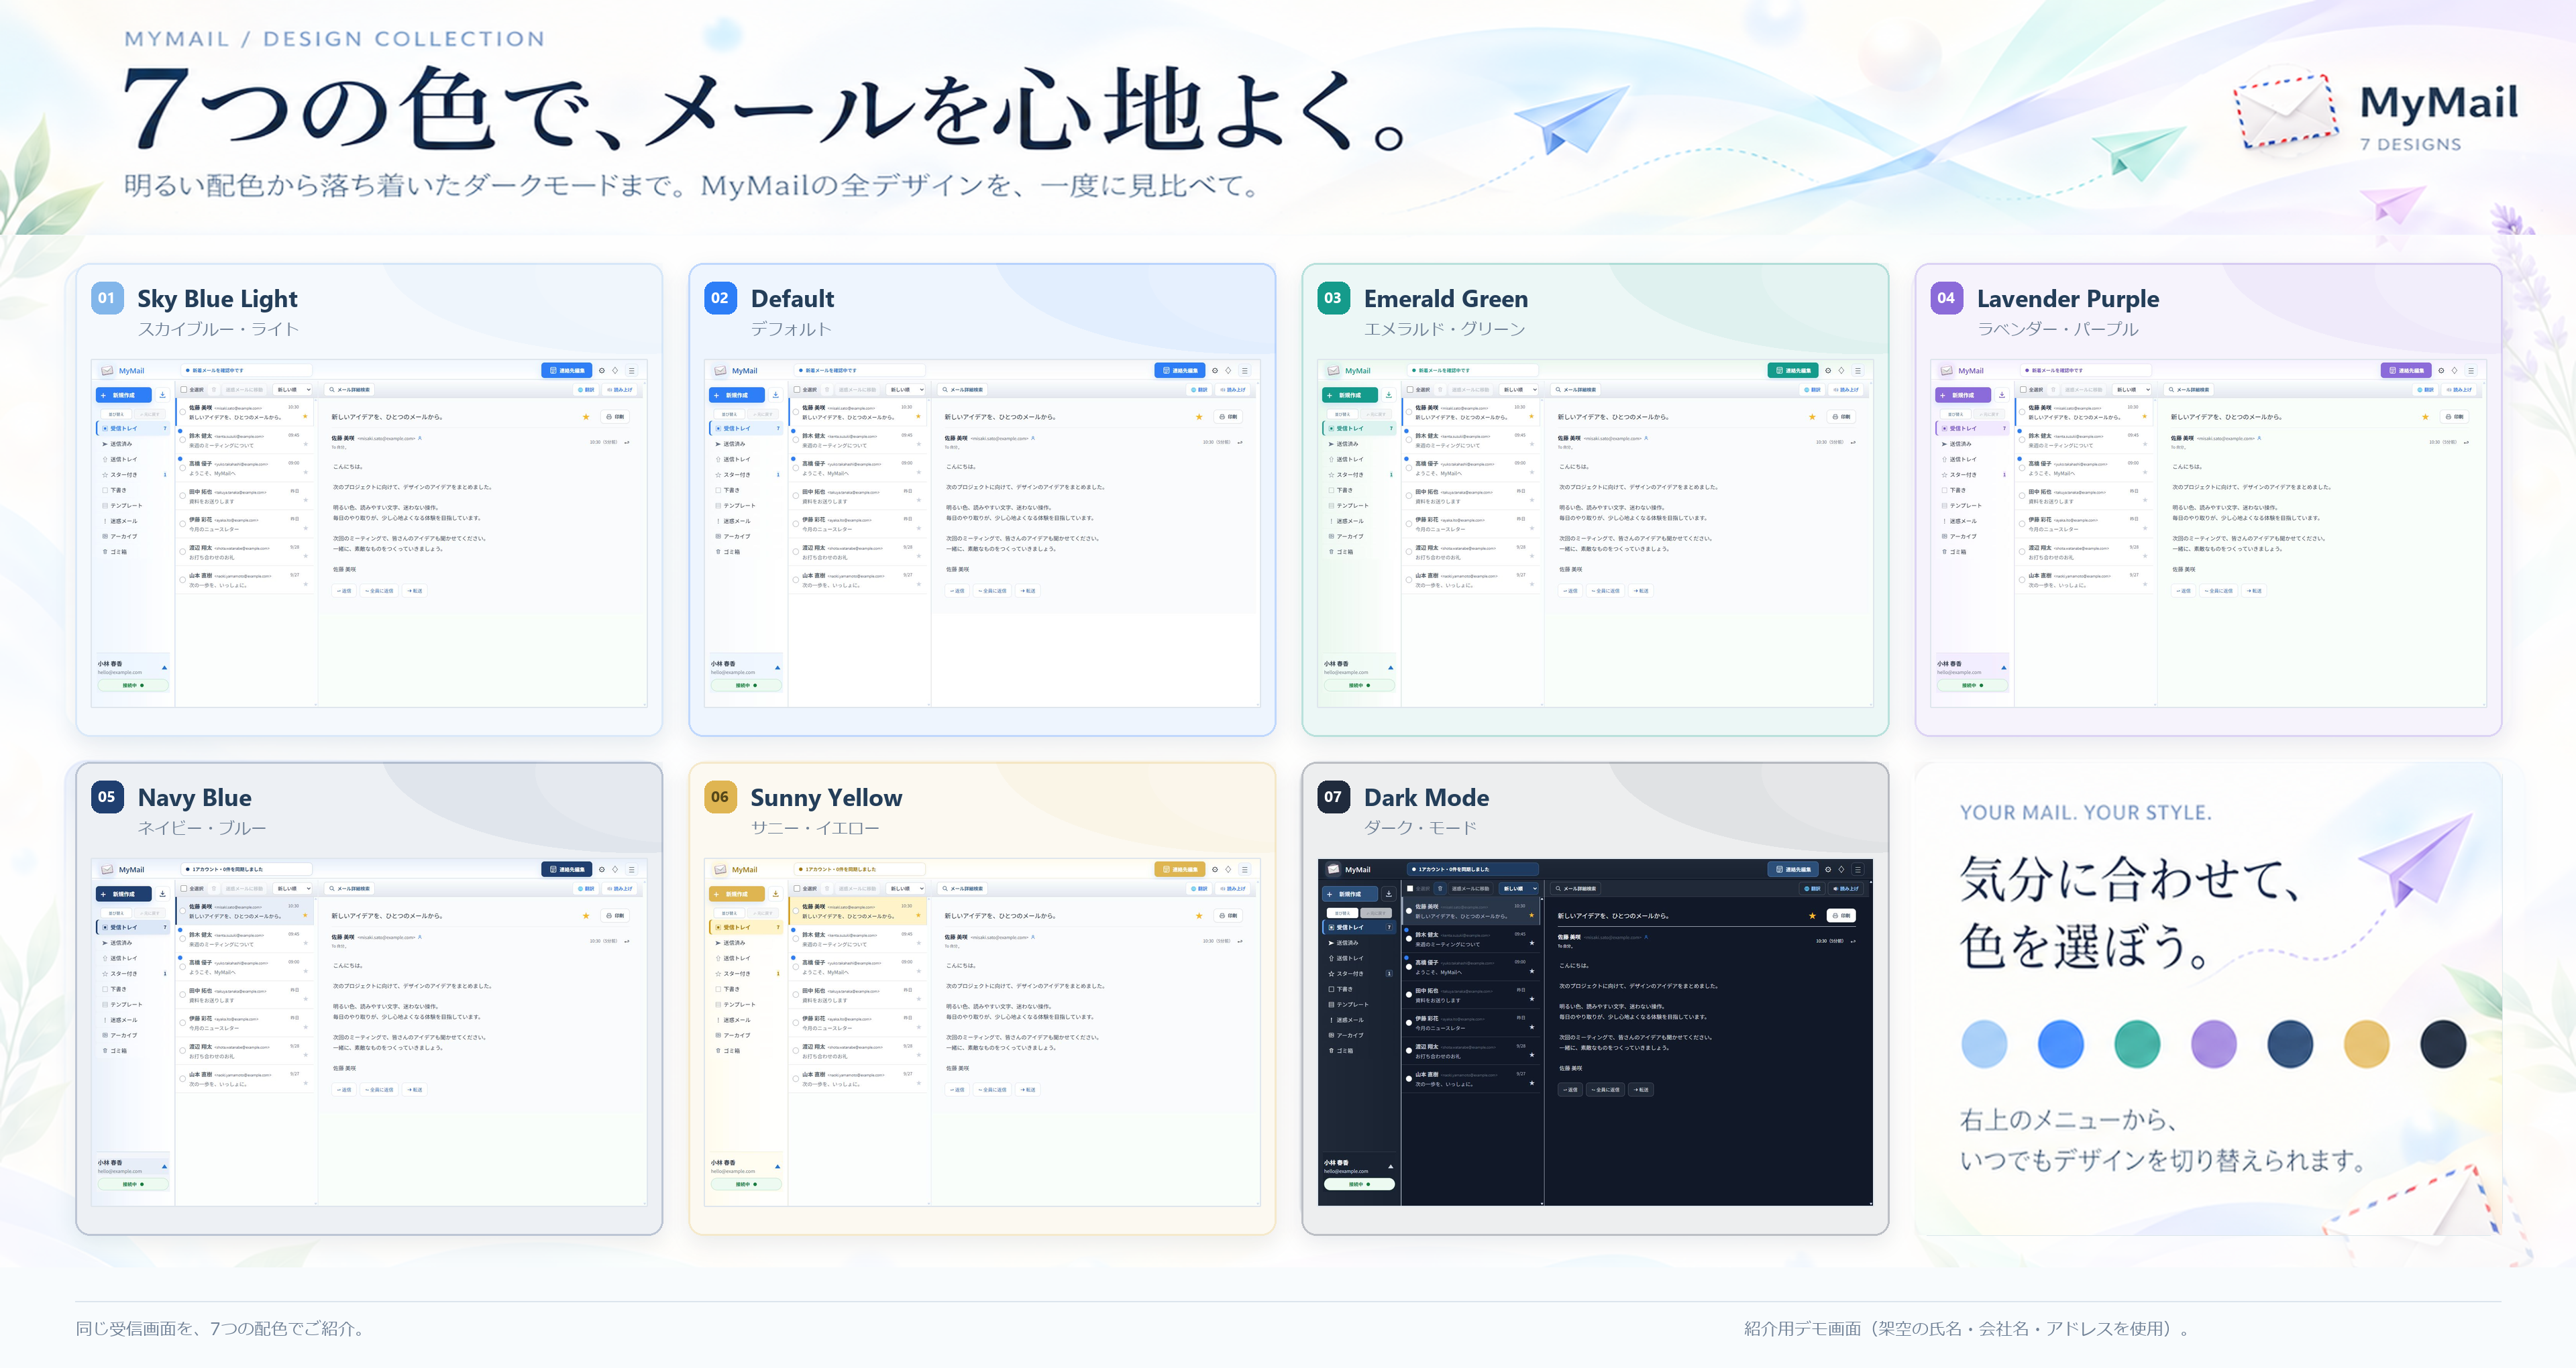Open 送信済み folder in Dark Mode preview
The width and height of the screenshot is (2576, 1368).
1359,943
